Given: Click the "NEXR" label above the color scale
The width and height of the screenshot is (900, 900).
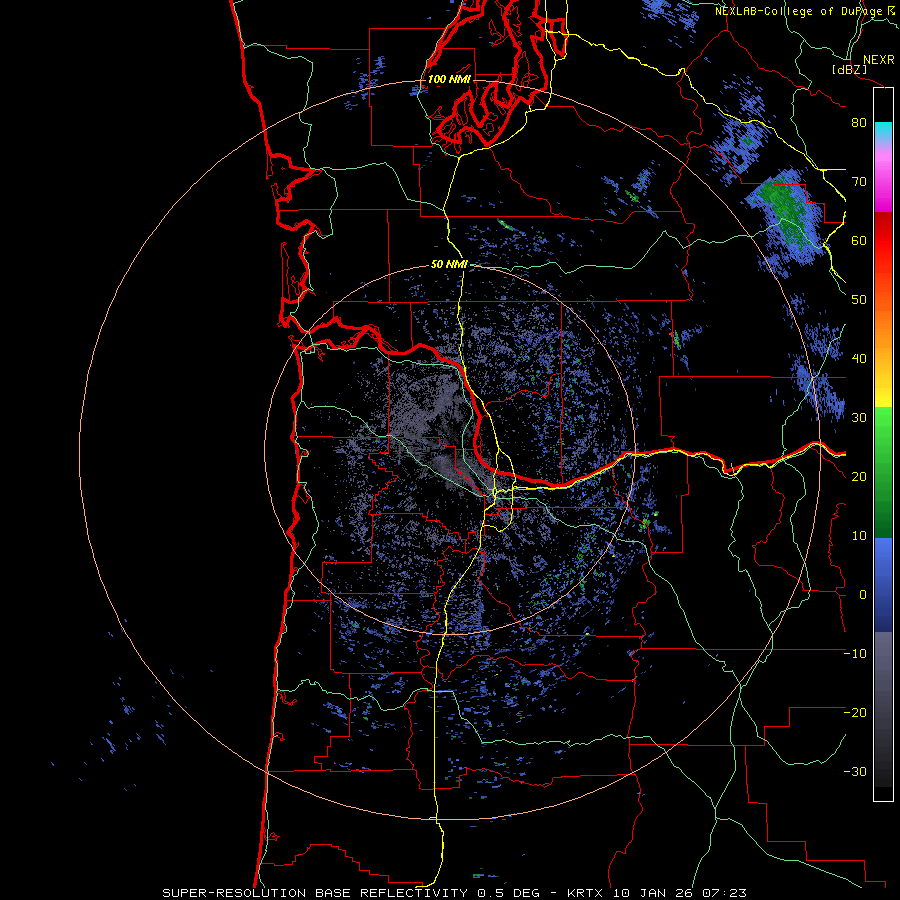Looking at the screenshot, I should point(879,60).
